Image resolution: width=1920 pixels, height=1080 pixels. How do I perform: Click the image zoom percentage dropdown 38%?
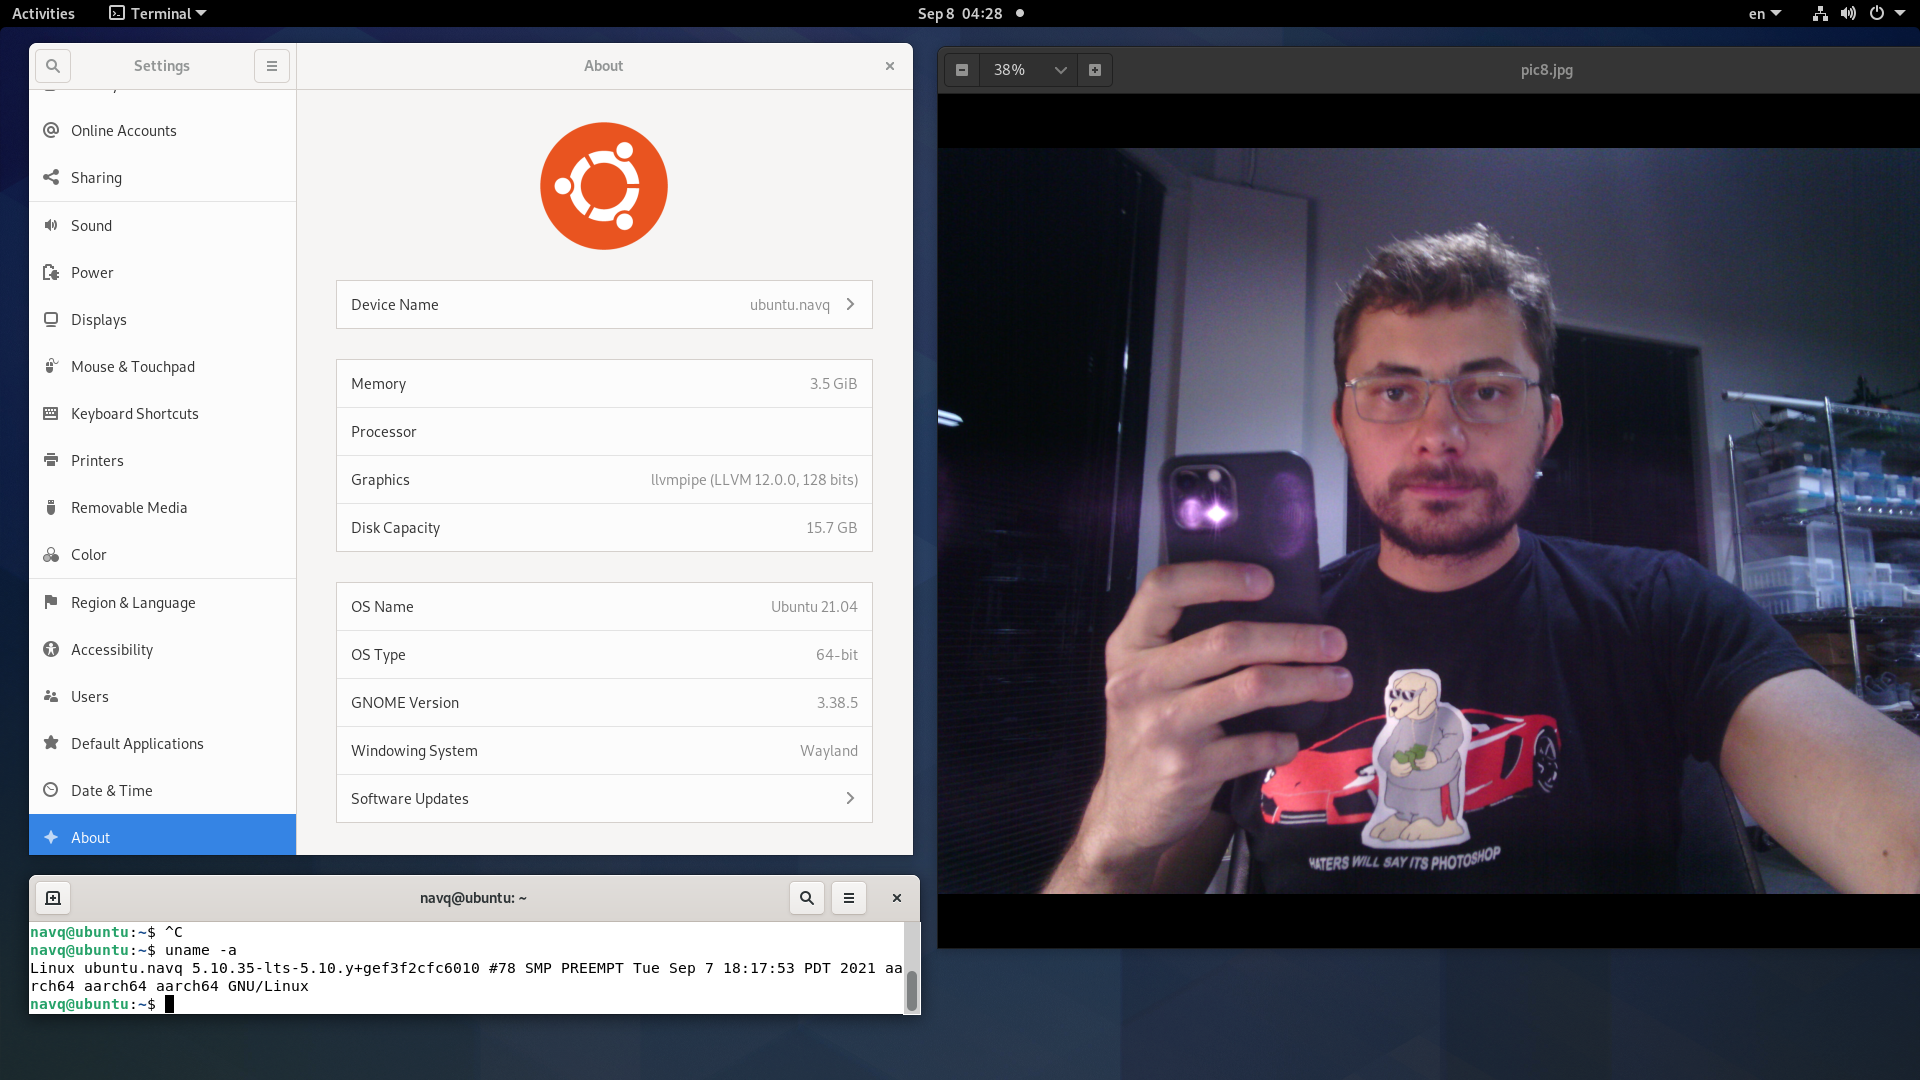1029,69
